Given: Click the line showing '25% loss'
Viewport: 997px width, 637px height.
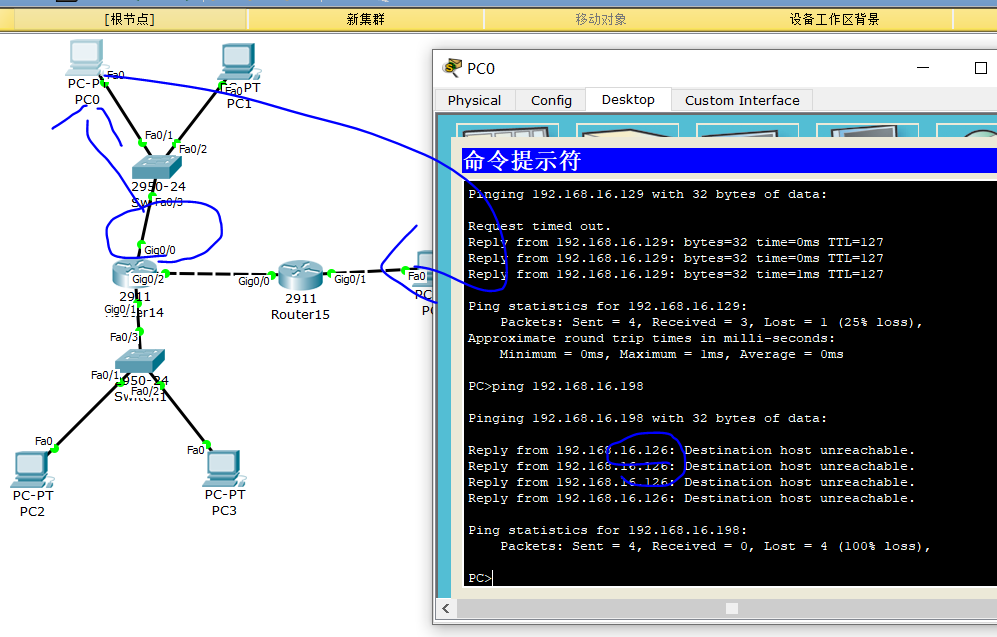Looking at the screenshot, I should coord(711,322).
